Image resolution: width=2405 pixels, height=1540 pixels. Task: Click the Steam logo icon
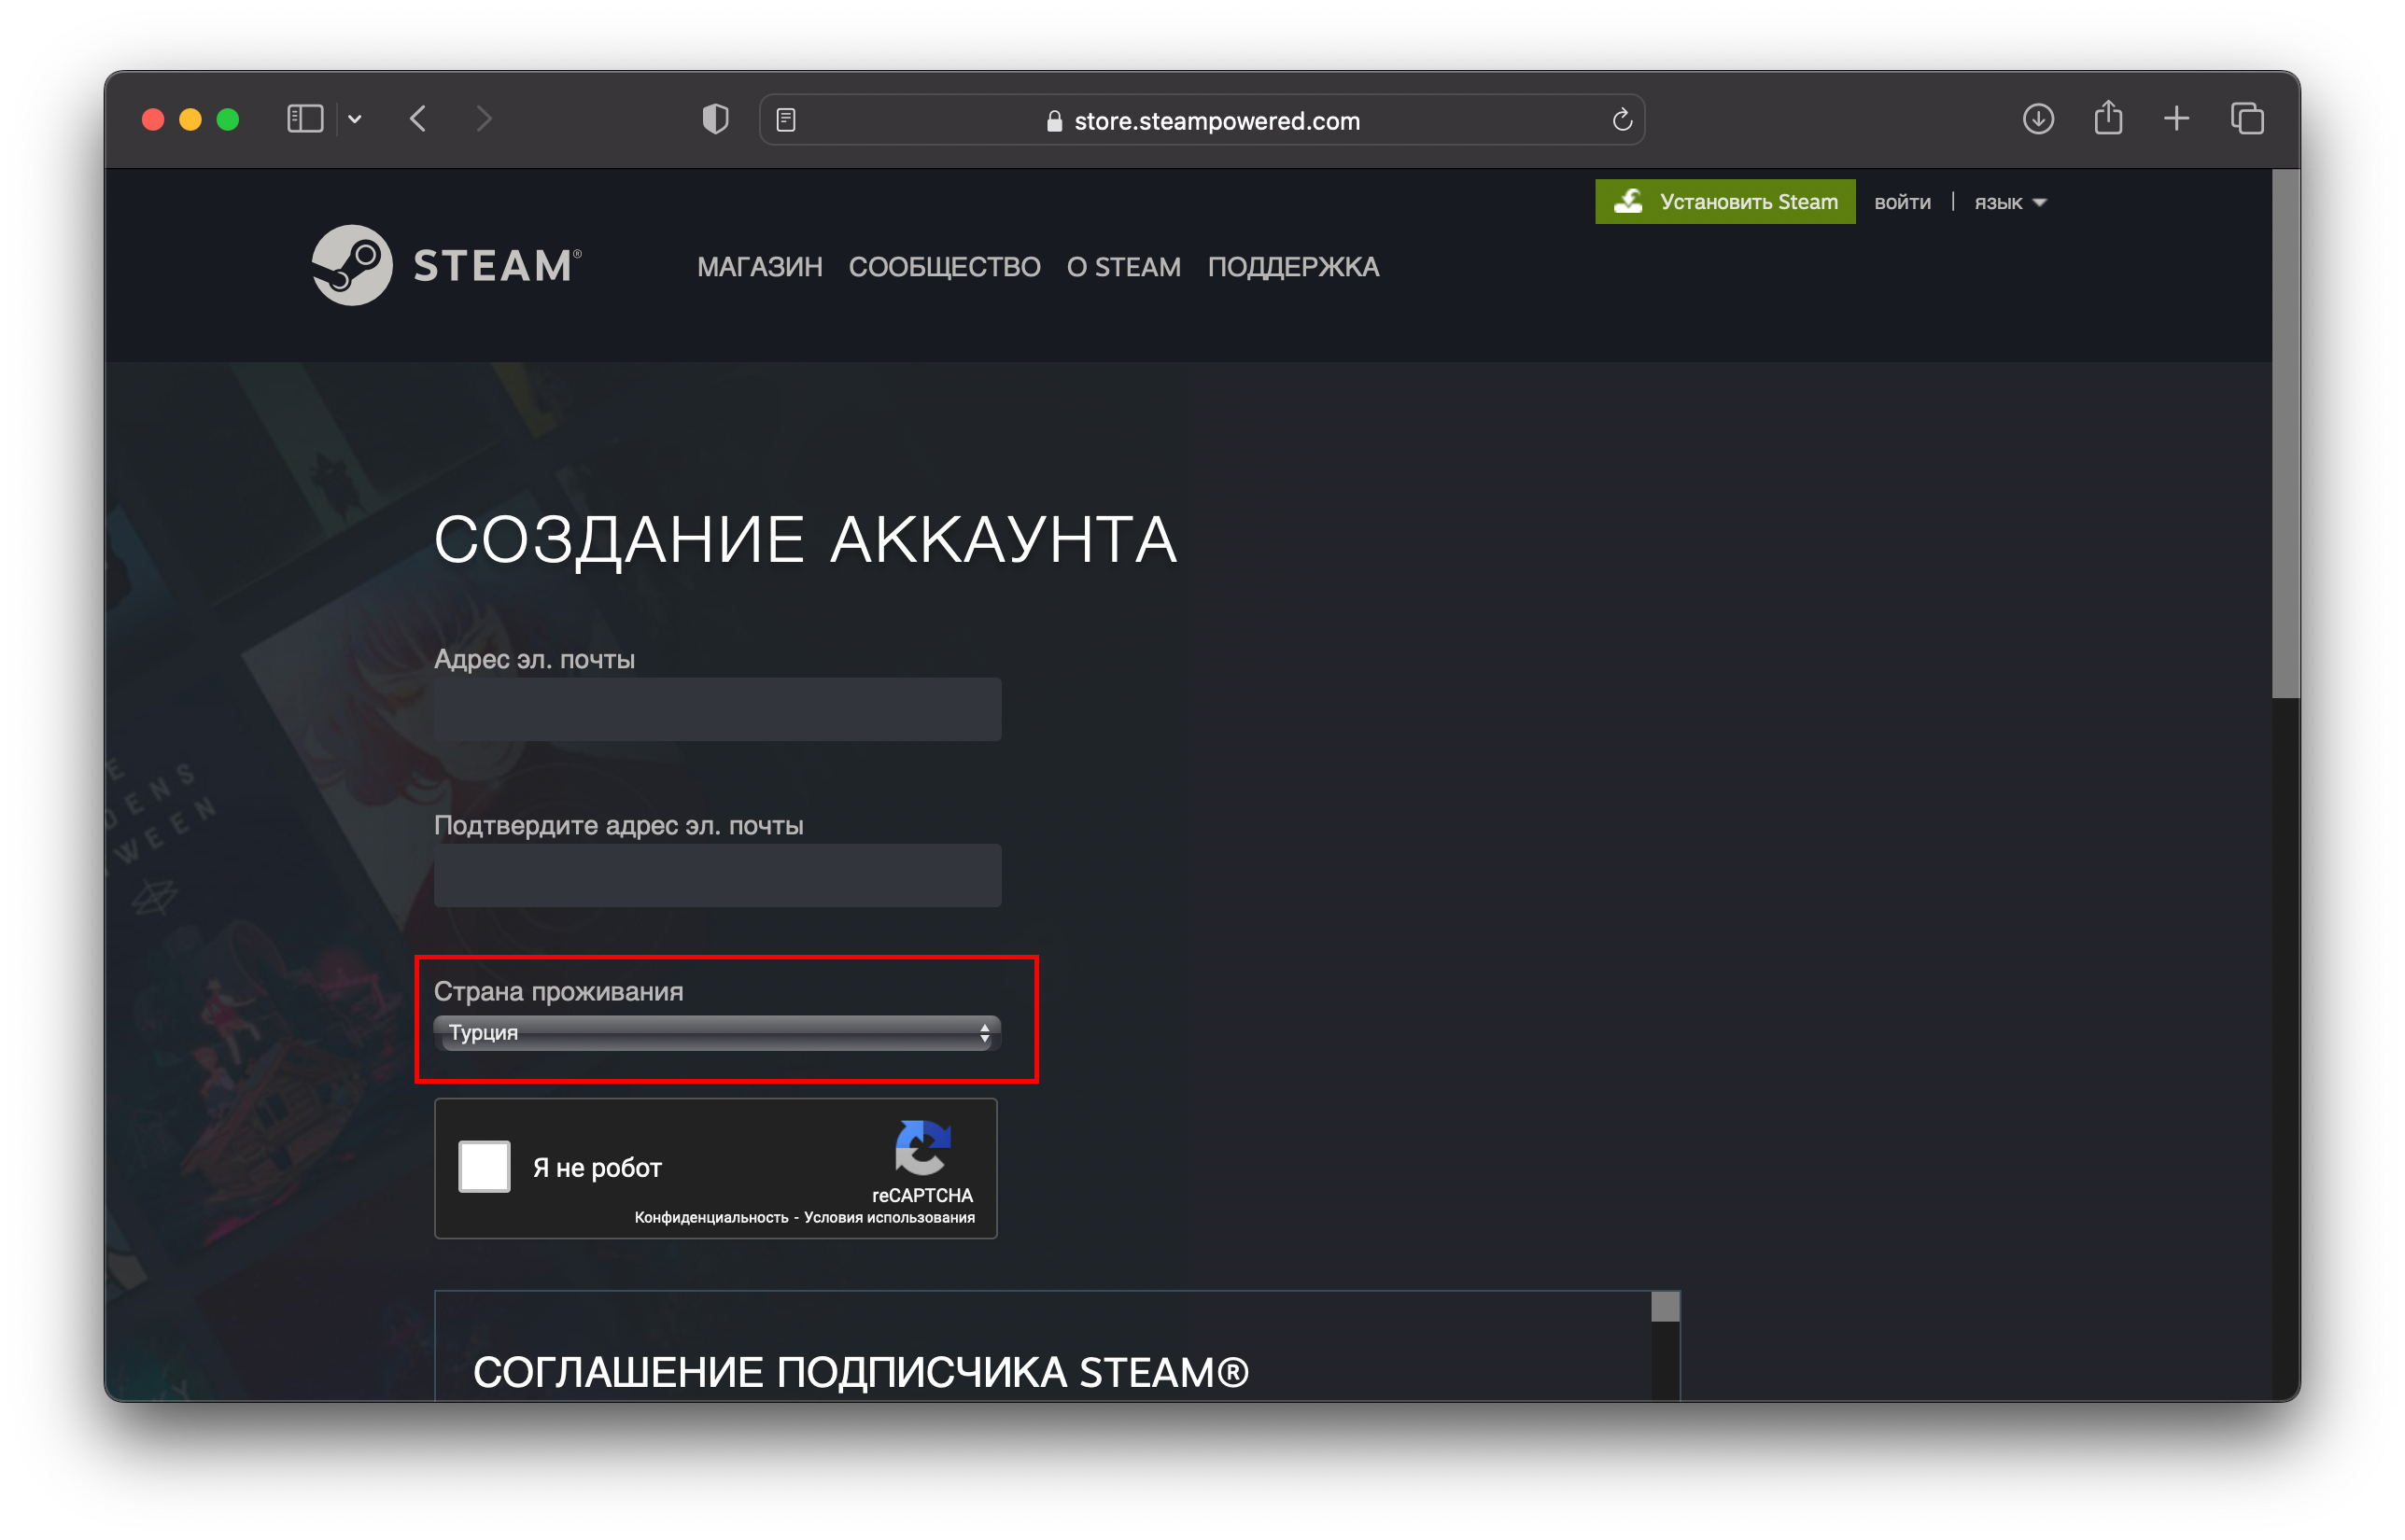pos(351,265)
